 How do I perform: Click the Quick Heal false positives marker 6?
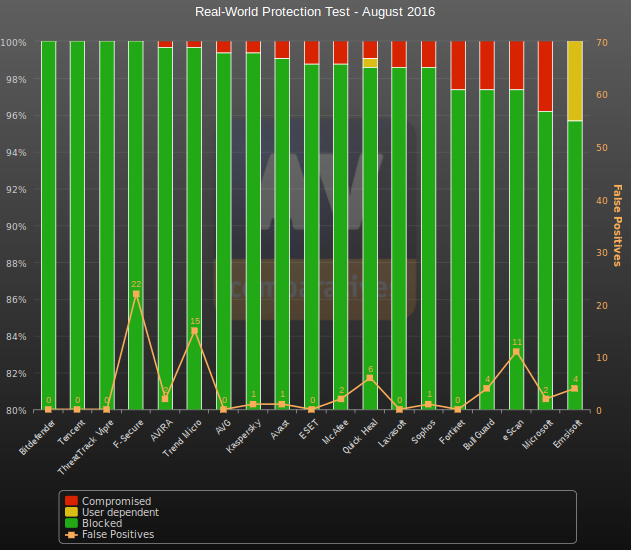point(370,378)
